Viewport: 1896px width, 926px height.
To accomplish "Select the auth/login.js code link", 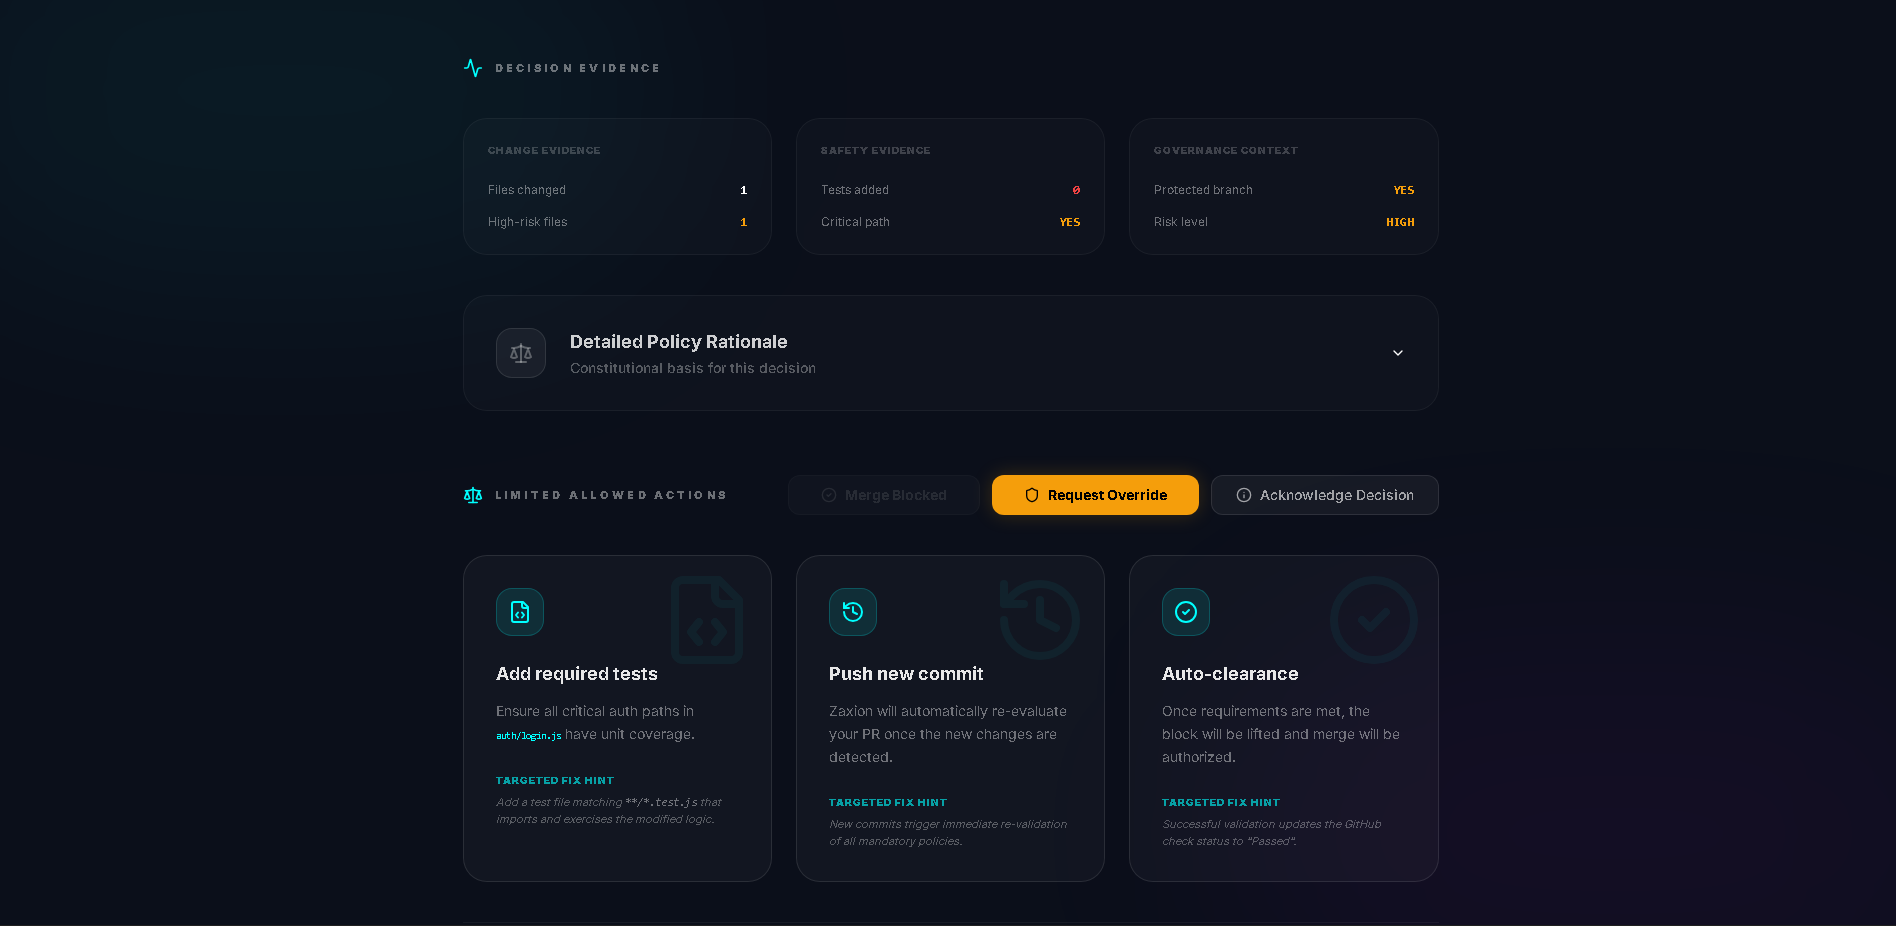I will coord(529,735).
